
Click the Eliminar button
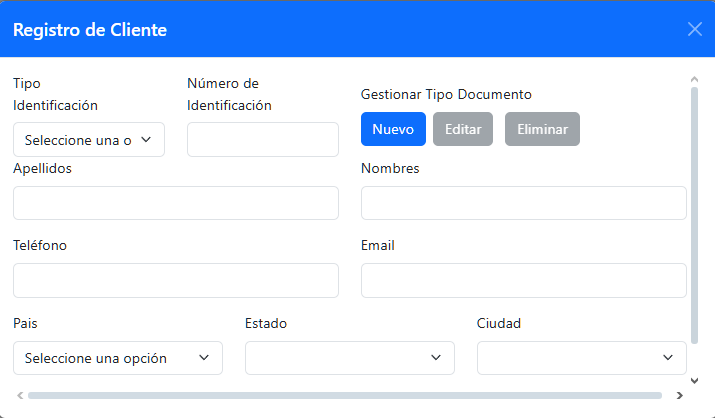pyautogui.click(x=542, y=129)
